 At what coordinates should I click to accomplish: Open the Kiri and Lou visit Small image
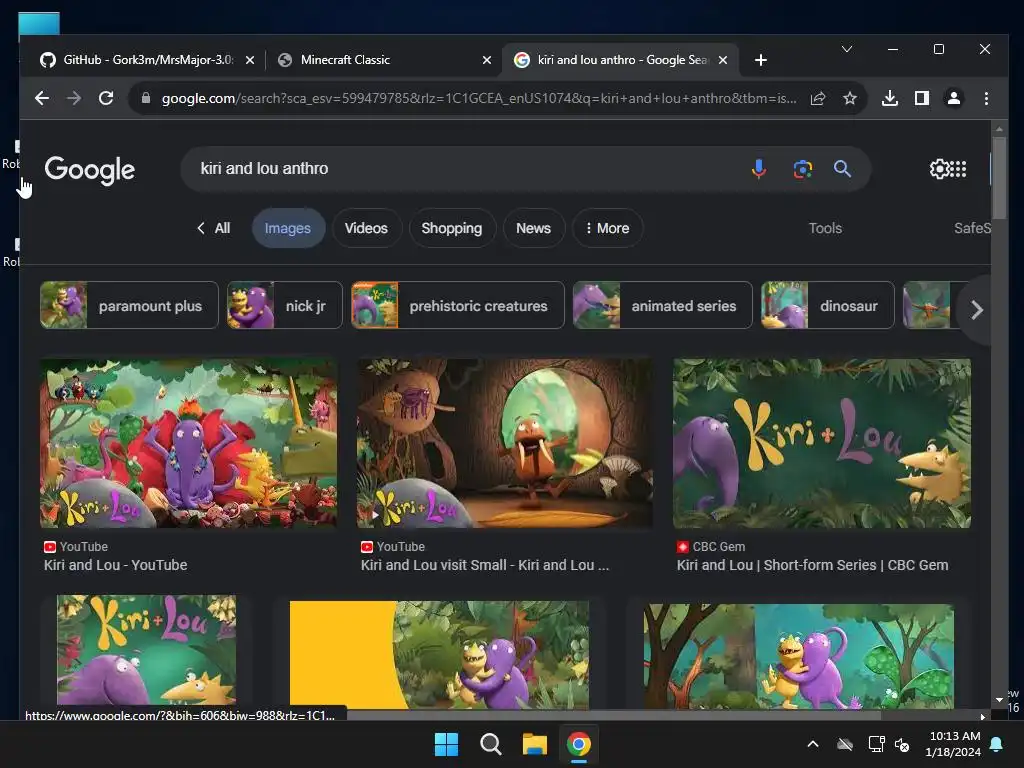click(505, 443)
